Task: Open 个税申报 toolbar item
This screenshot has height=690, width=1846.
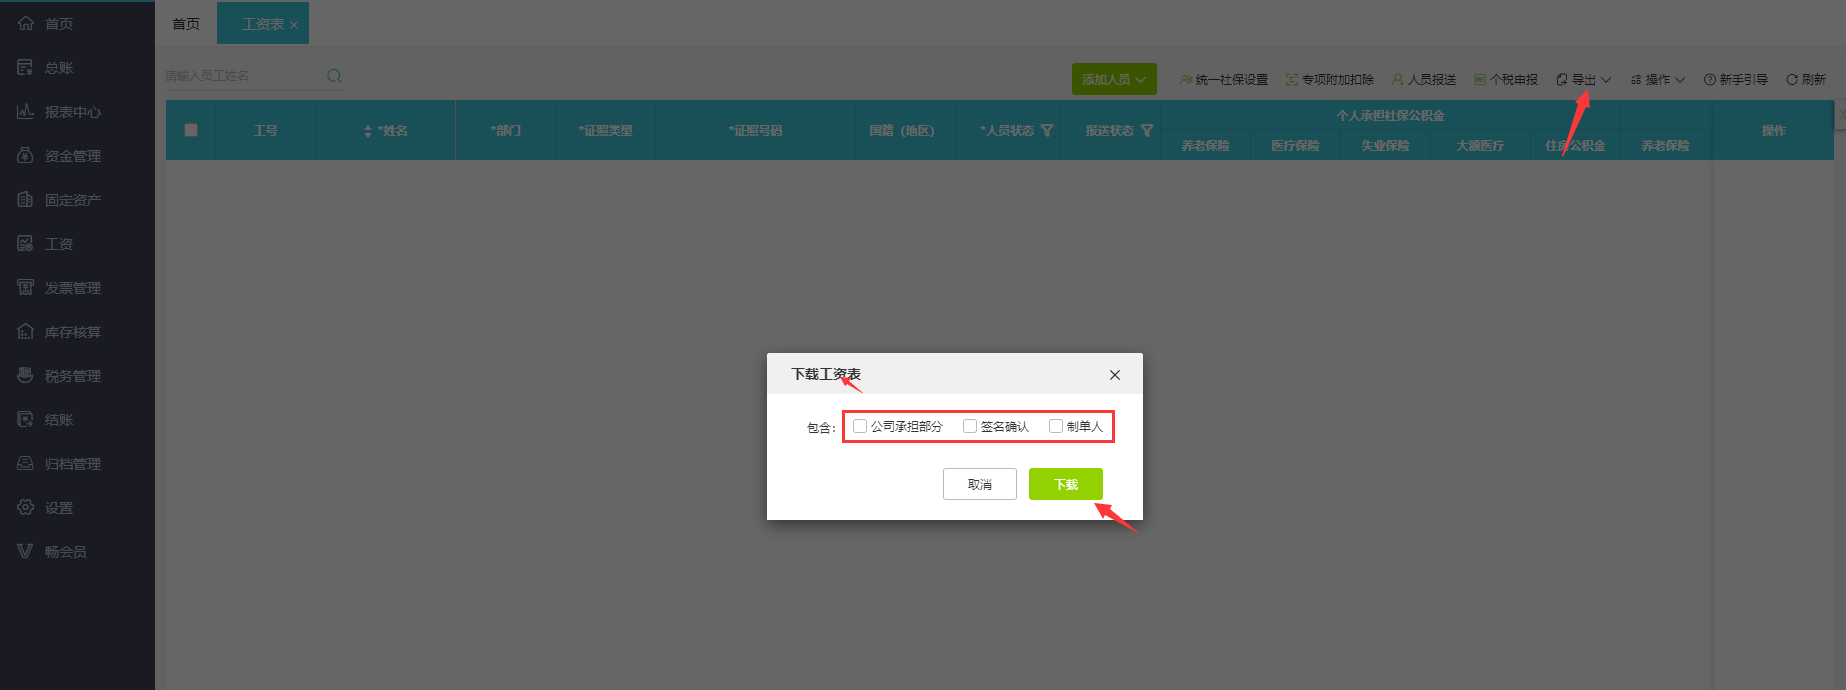Action: click(1506, 79)
